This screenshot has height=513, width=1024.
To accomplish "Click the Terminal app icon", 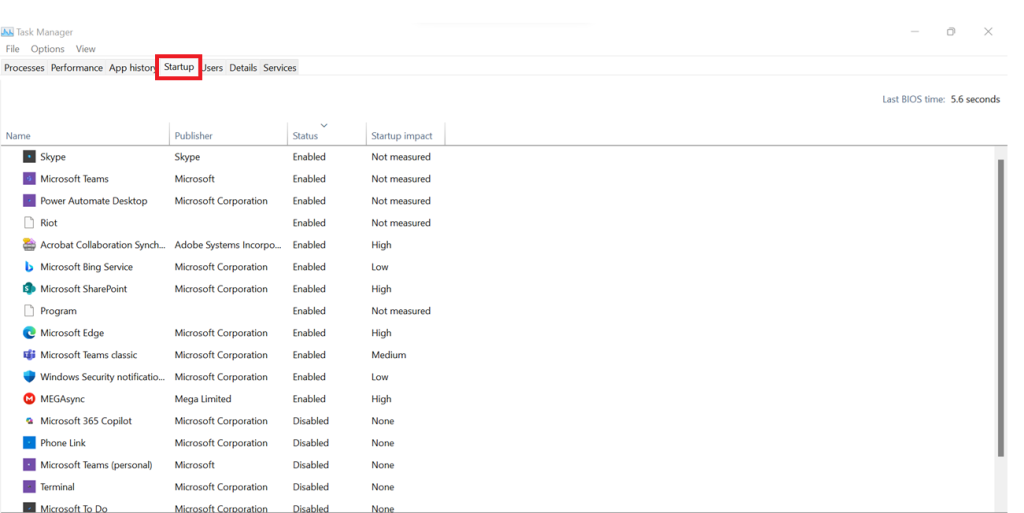I will (x=29, y=487).
